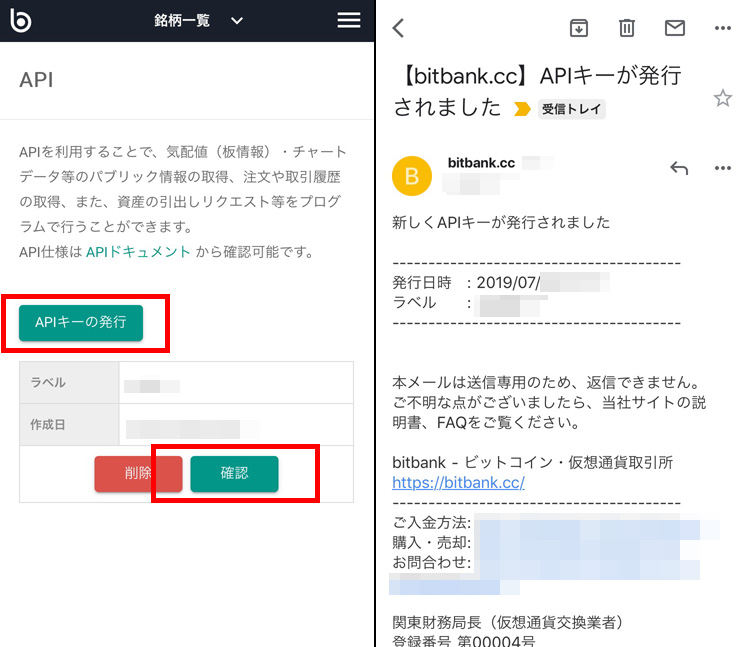Click the red 削除 button
The width and height of the screenshot is (750, 647).
(x=138, y=473)
